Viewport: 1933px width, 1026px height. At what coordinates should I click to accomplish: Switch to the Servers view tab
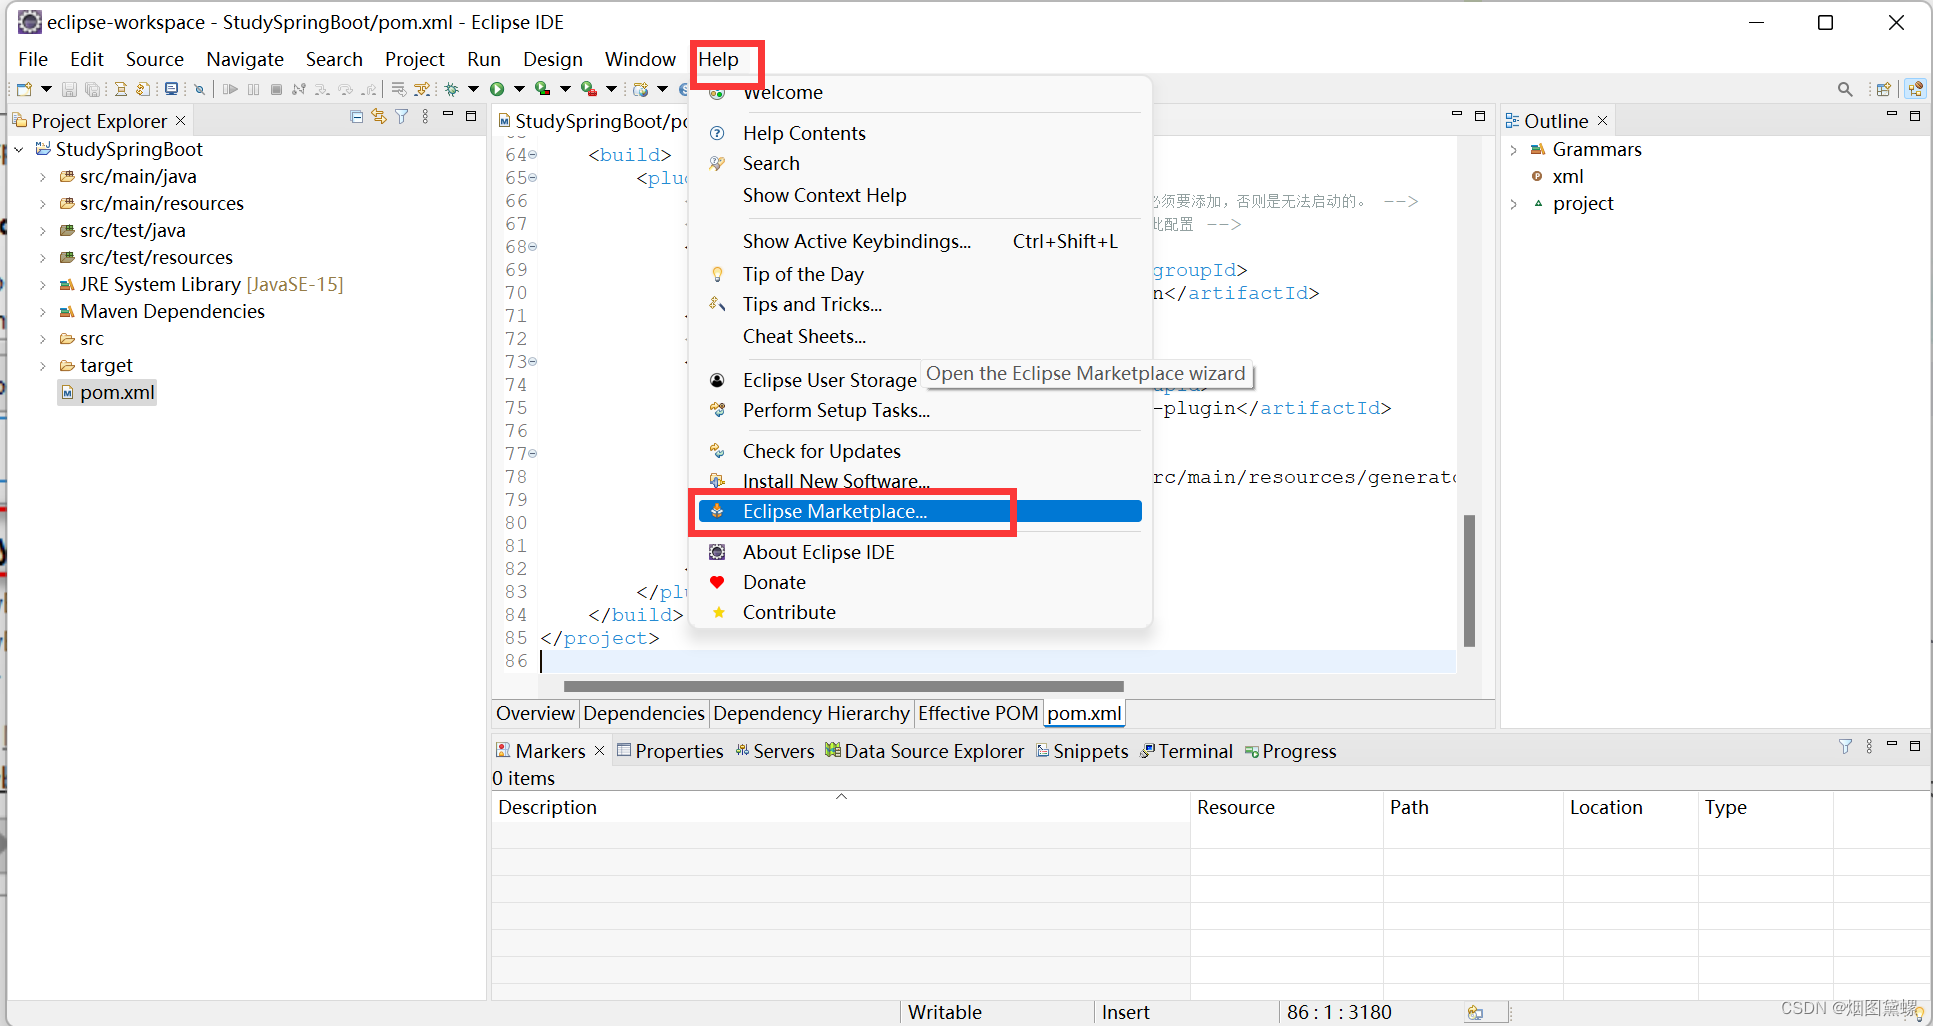point(774,751)
